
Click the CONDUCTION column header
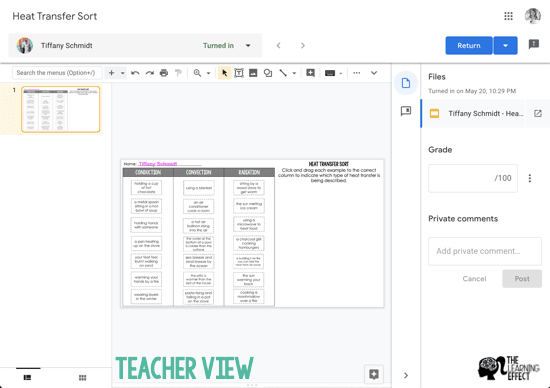[x=148, y=172]
